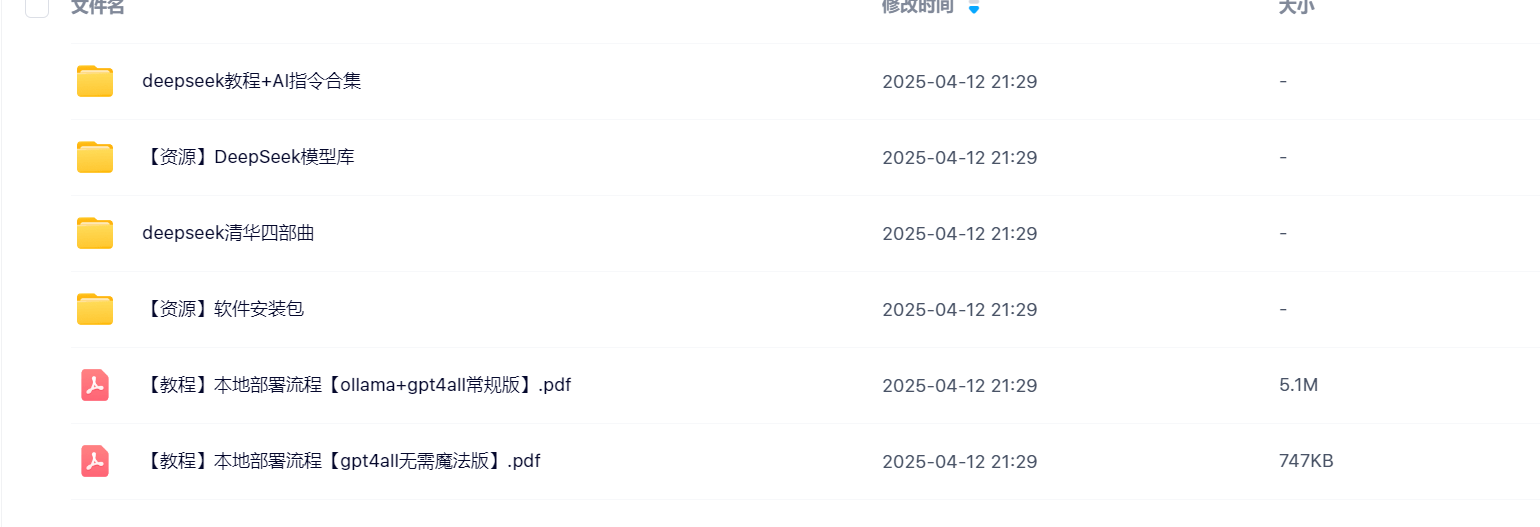Click the PDF icon for ollama+gpt4all常规版 file
The height and width of the screenshot is (527, 1540).
95,385
